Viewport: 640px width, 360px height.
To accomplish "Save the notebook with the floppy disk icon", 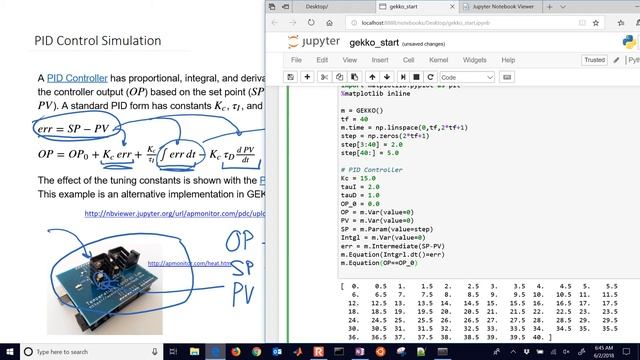I will click(x=291, y=77).
